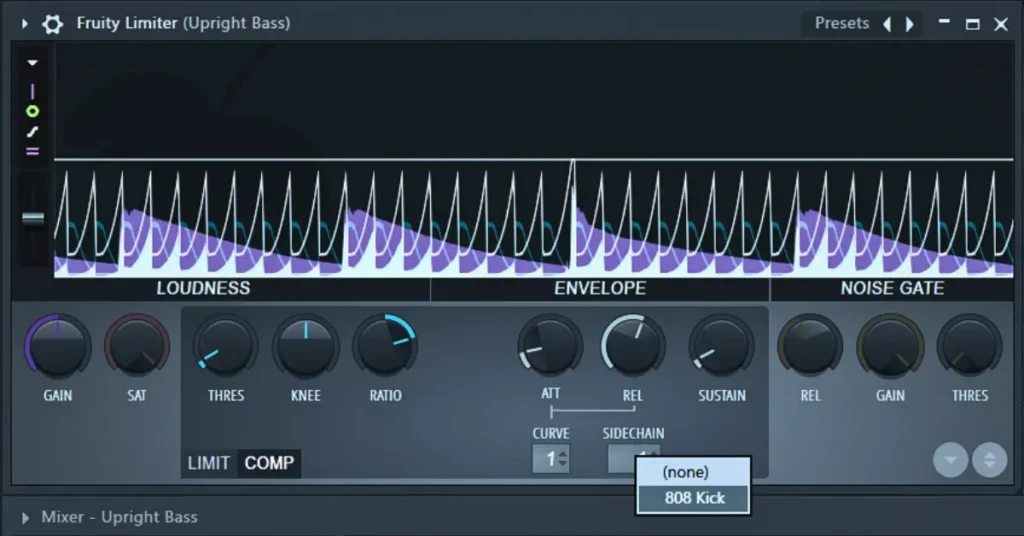
Task: Expand the plugin menu arrow beside gear
Action: click(25, 24)
